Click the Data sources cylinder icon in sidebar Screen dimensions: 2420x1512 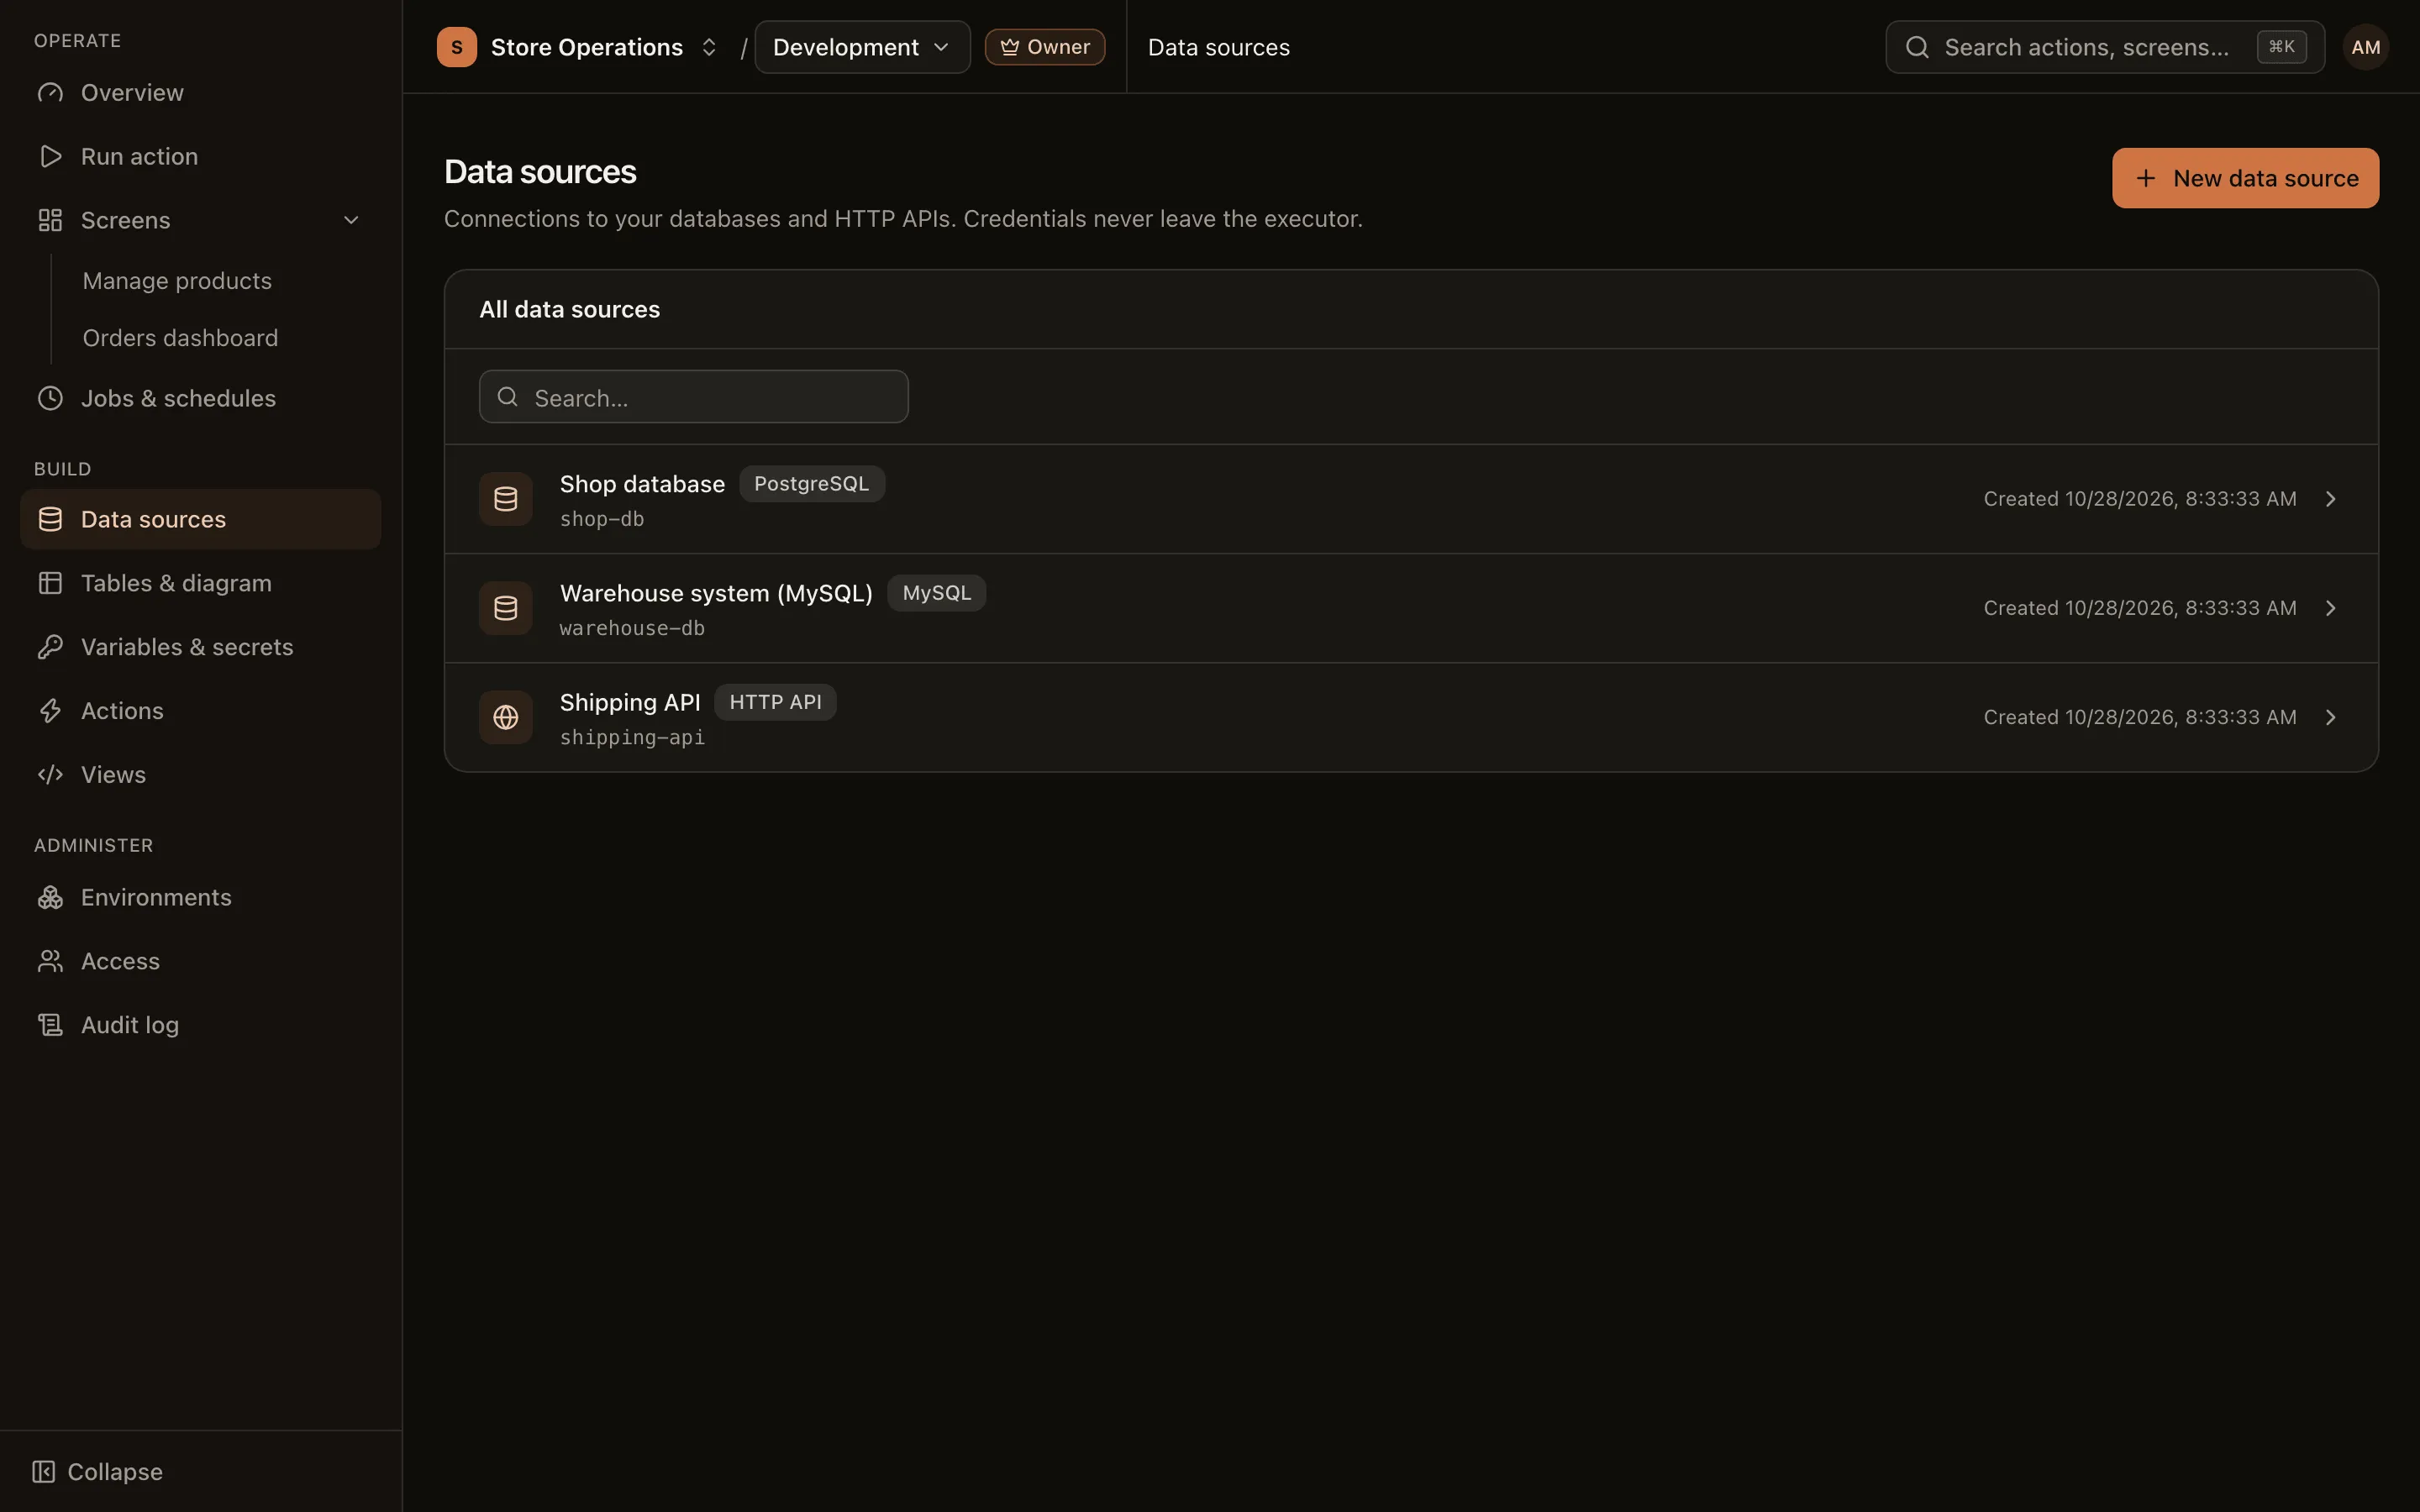50,520
